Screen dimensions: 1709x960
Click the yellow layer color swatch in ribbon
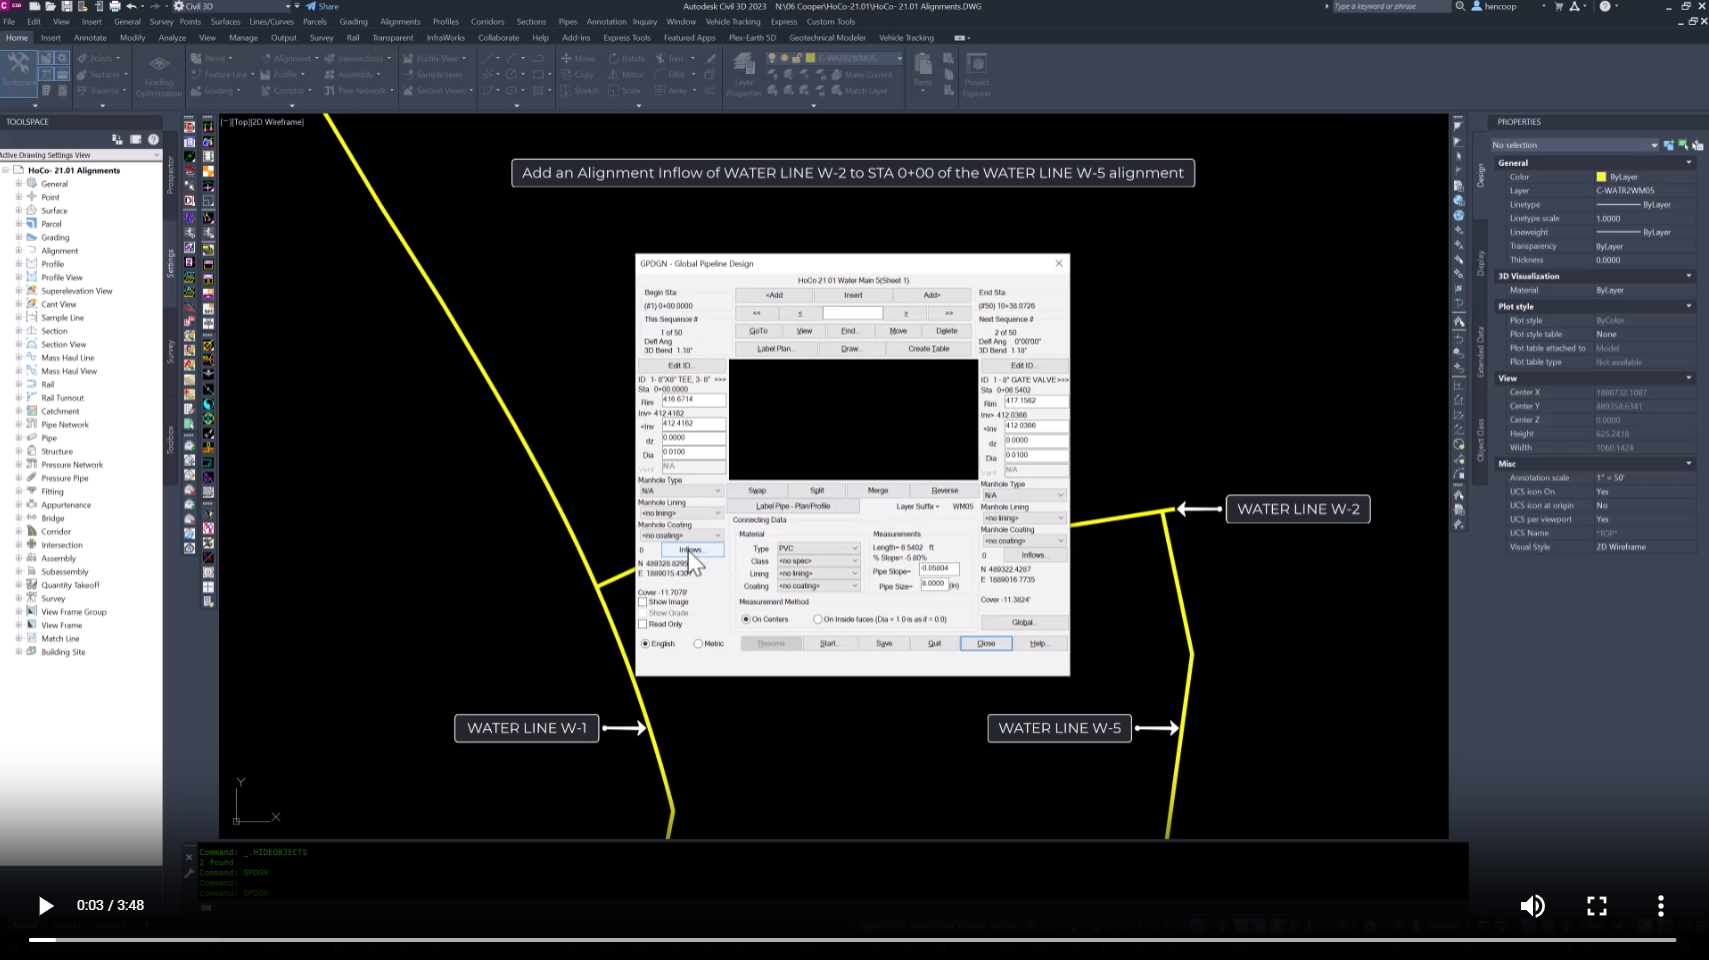tap(810, 59)
